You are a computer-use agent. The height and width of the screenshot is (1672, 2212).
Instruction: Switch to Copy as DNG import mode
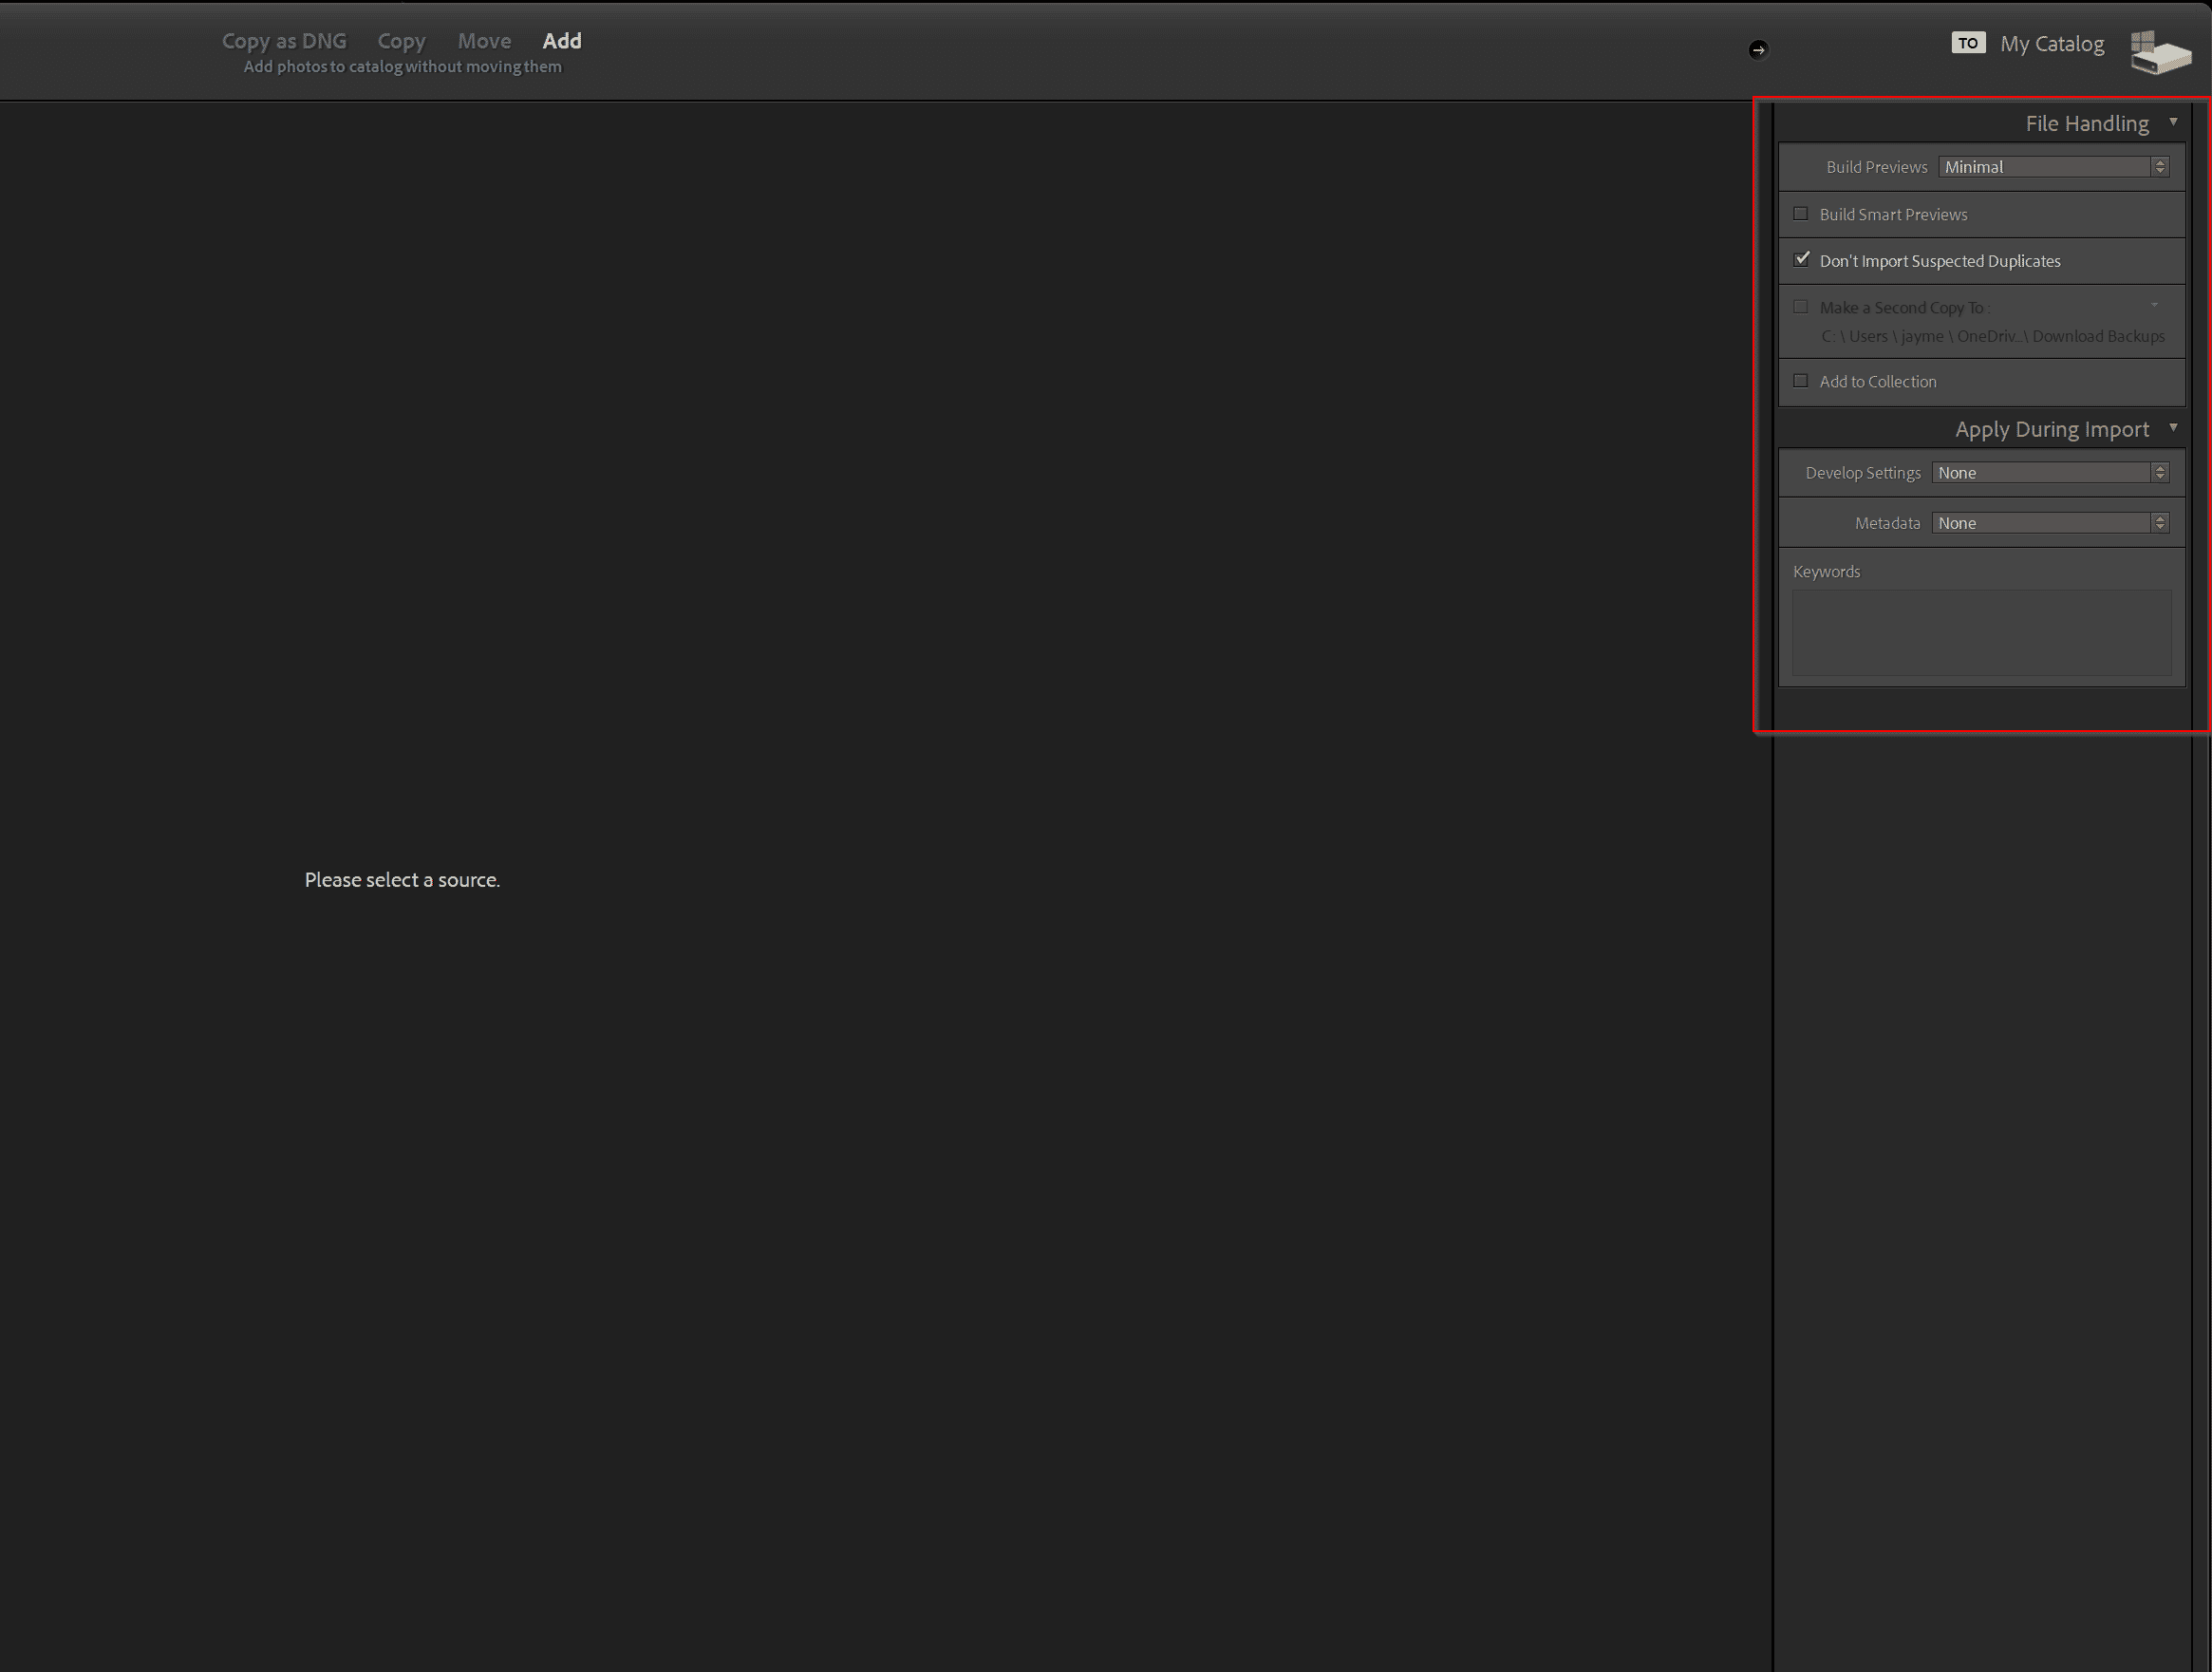pyautogui.click(x=284, y=40)
